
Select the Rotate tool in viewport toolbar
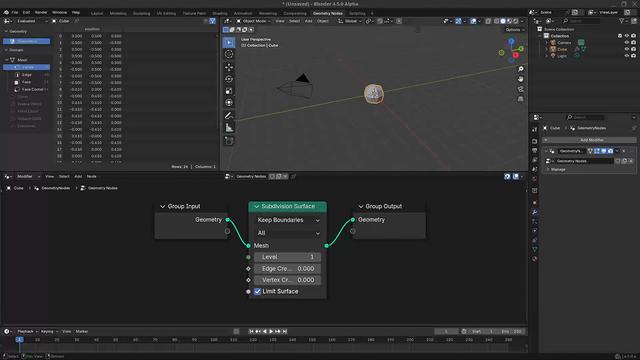(x=229, y=79)
